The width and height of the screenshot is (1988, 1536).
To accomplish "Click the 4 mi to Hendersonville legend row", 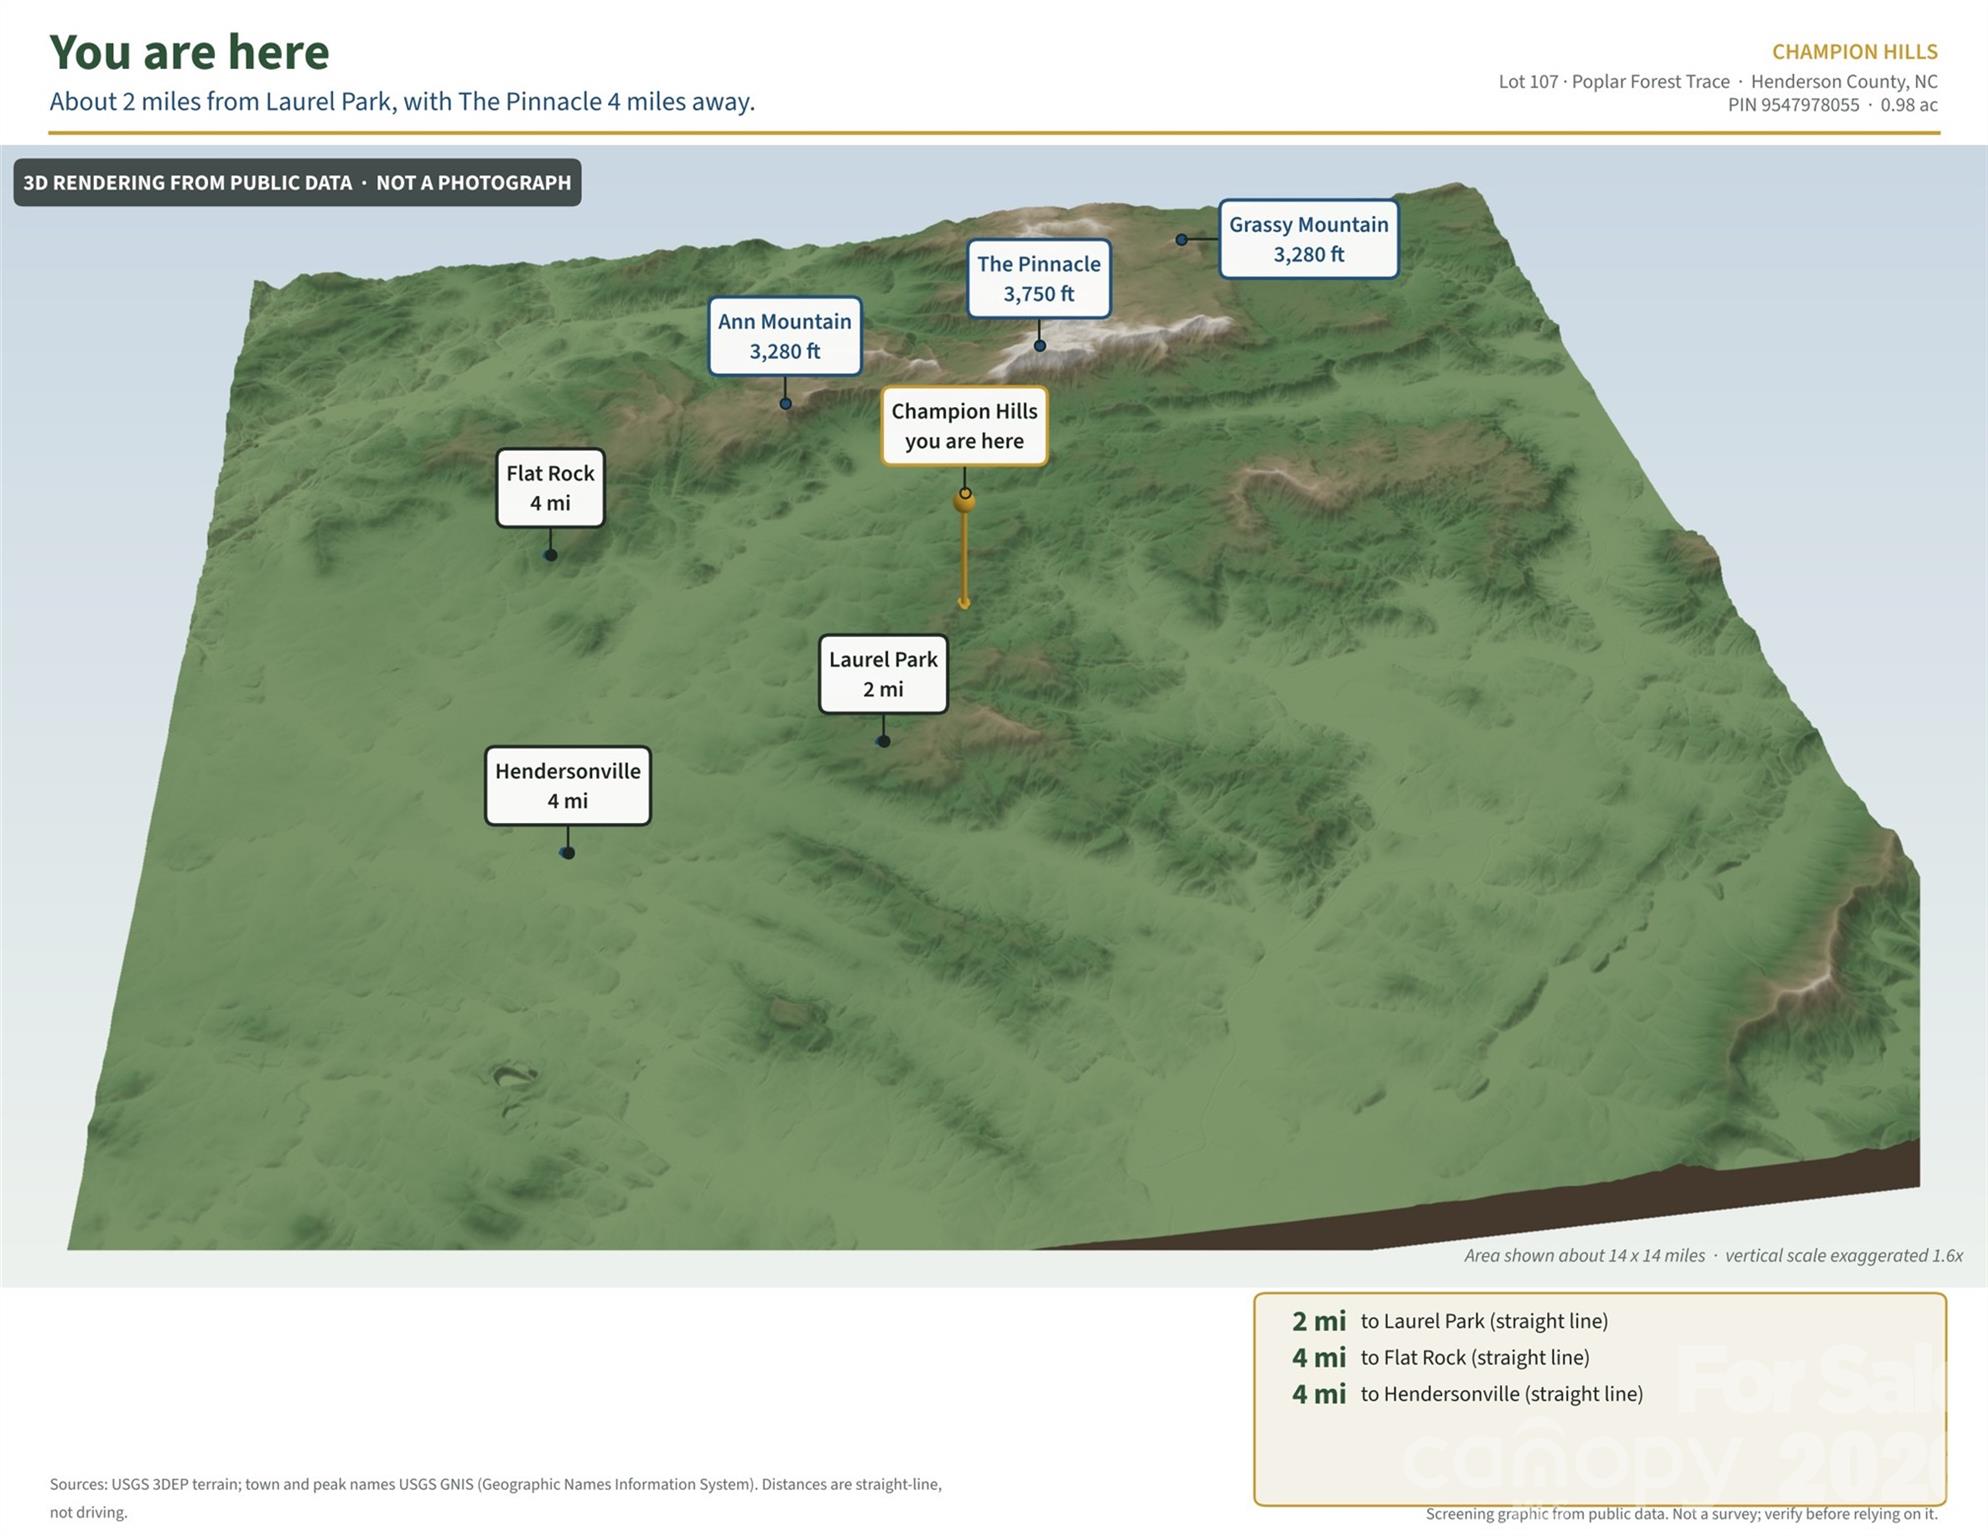I will [1467, 1394].
